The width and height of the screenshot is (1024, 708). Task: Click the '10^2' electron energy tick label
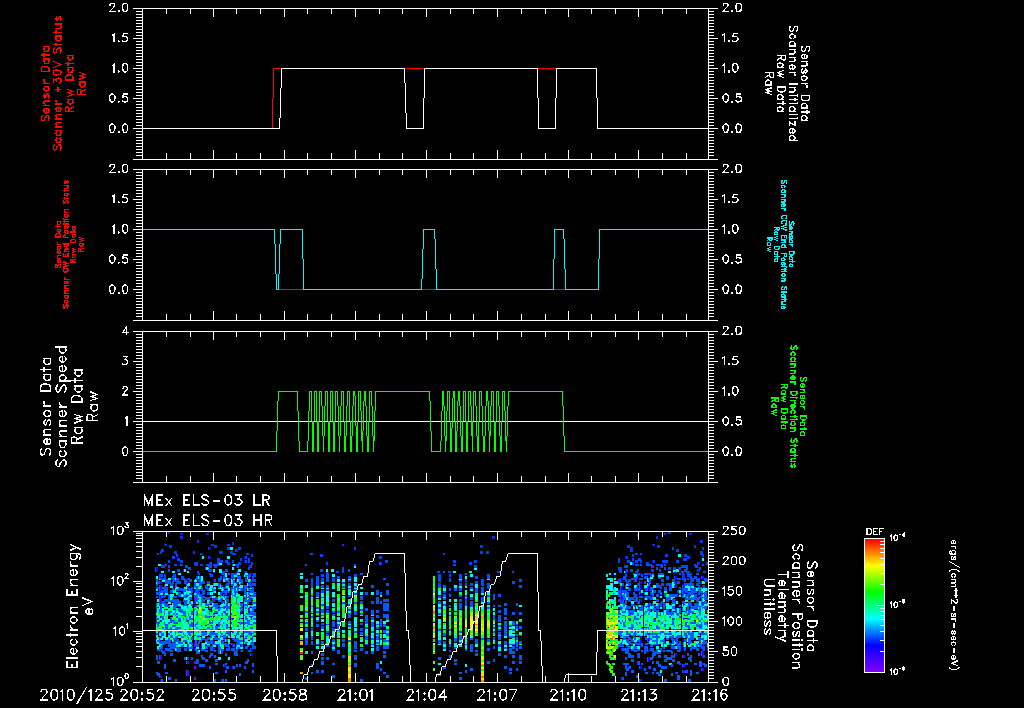point(120,581)
